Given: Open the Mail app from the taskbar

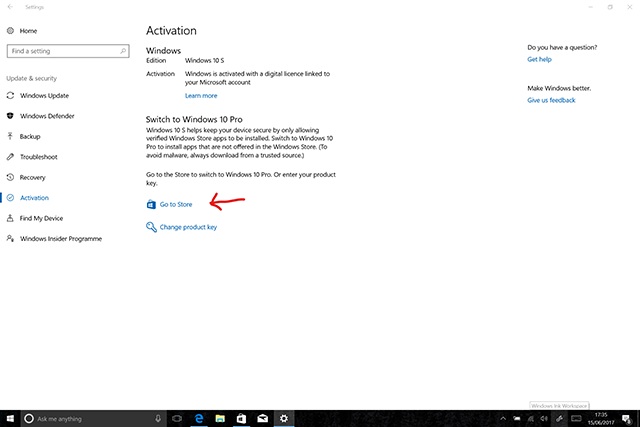Looking at the screenshot, I should click(x=262, y=418).
